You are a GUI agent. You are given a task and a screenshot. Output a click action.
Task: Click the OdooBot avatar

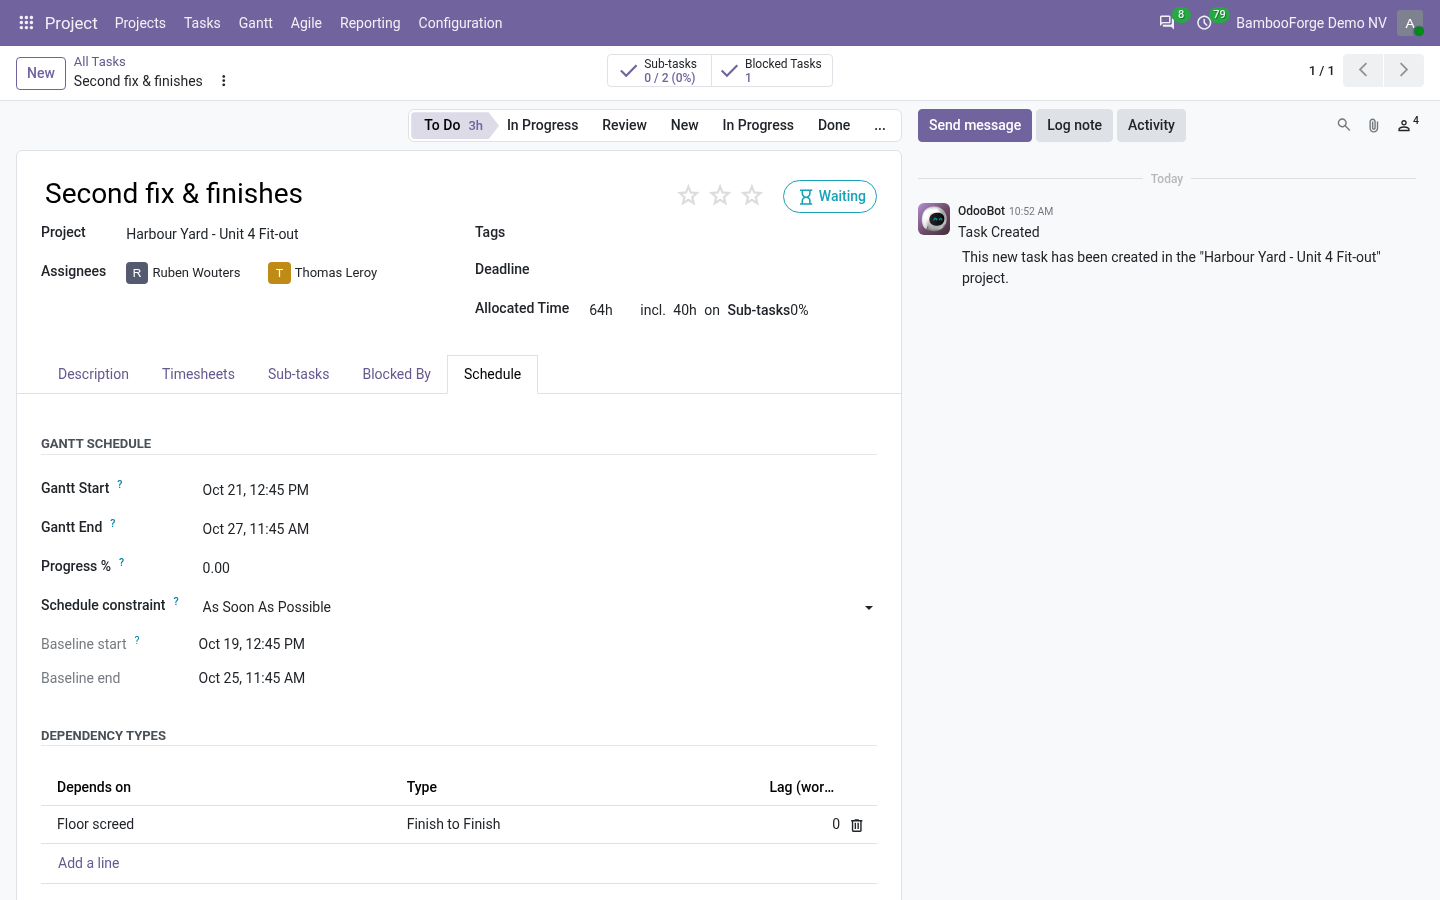click(934, 219)
